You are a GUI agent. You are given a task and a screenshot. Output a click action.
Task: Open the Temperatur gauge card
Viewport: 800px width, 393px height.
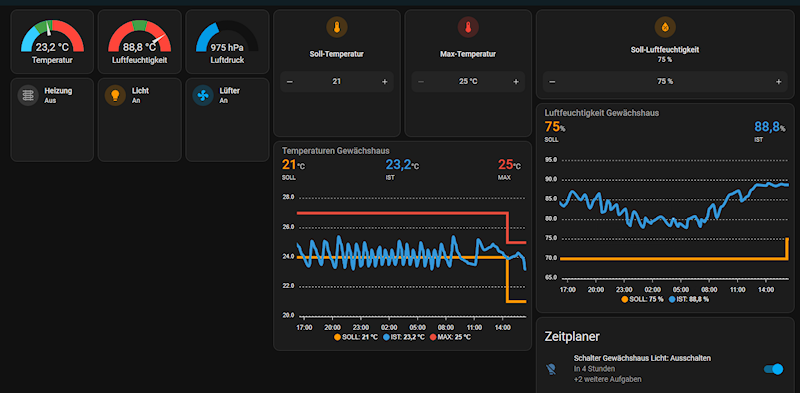52,42
